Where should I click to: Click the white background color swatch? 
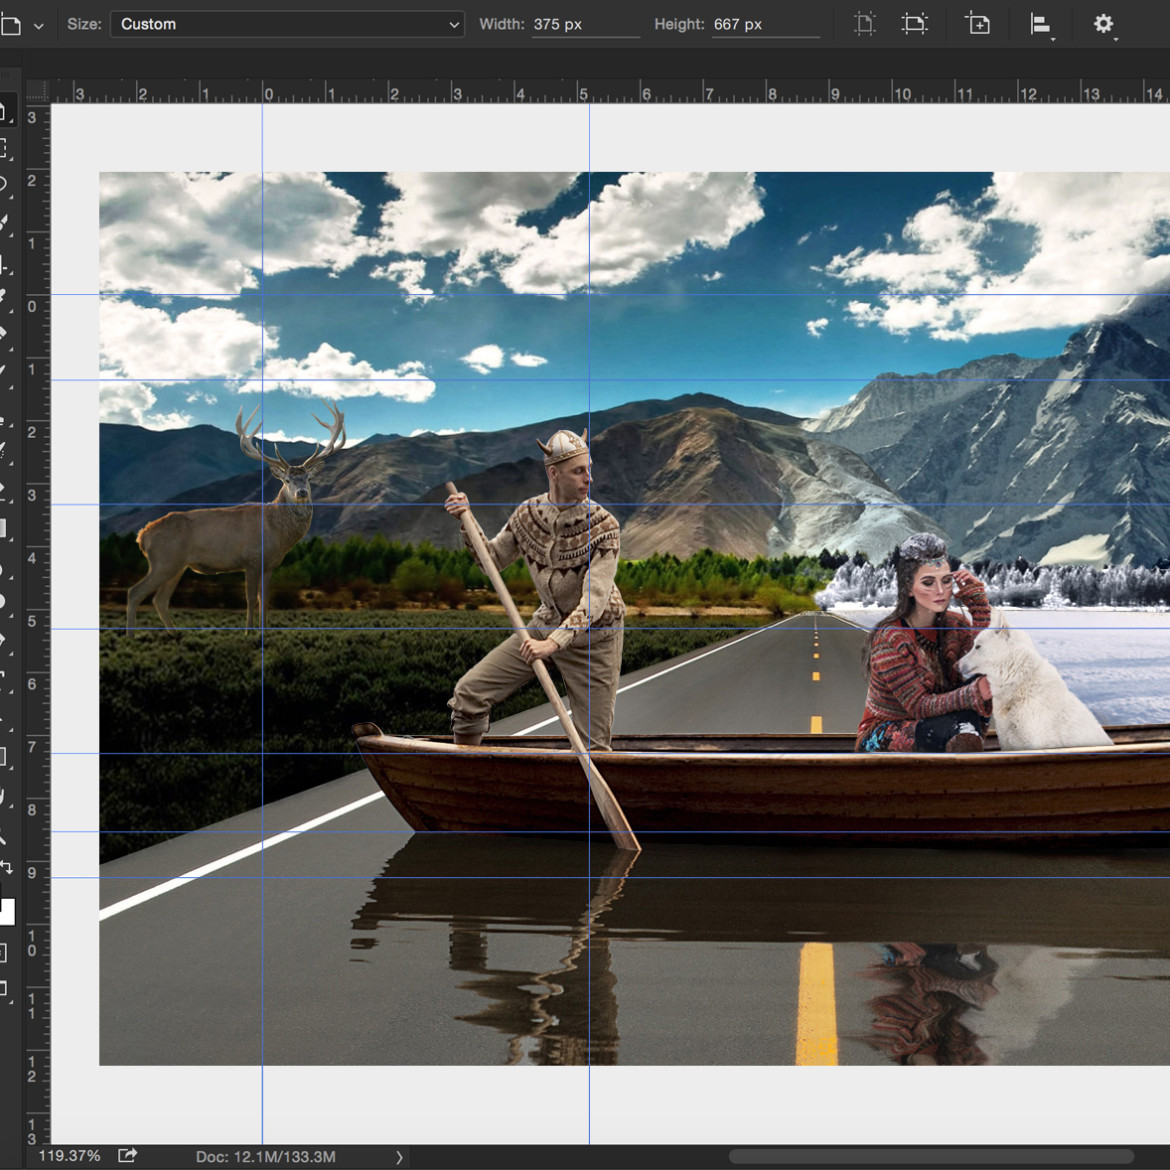click(7, 912)
